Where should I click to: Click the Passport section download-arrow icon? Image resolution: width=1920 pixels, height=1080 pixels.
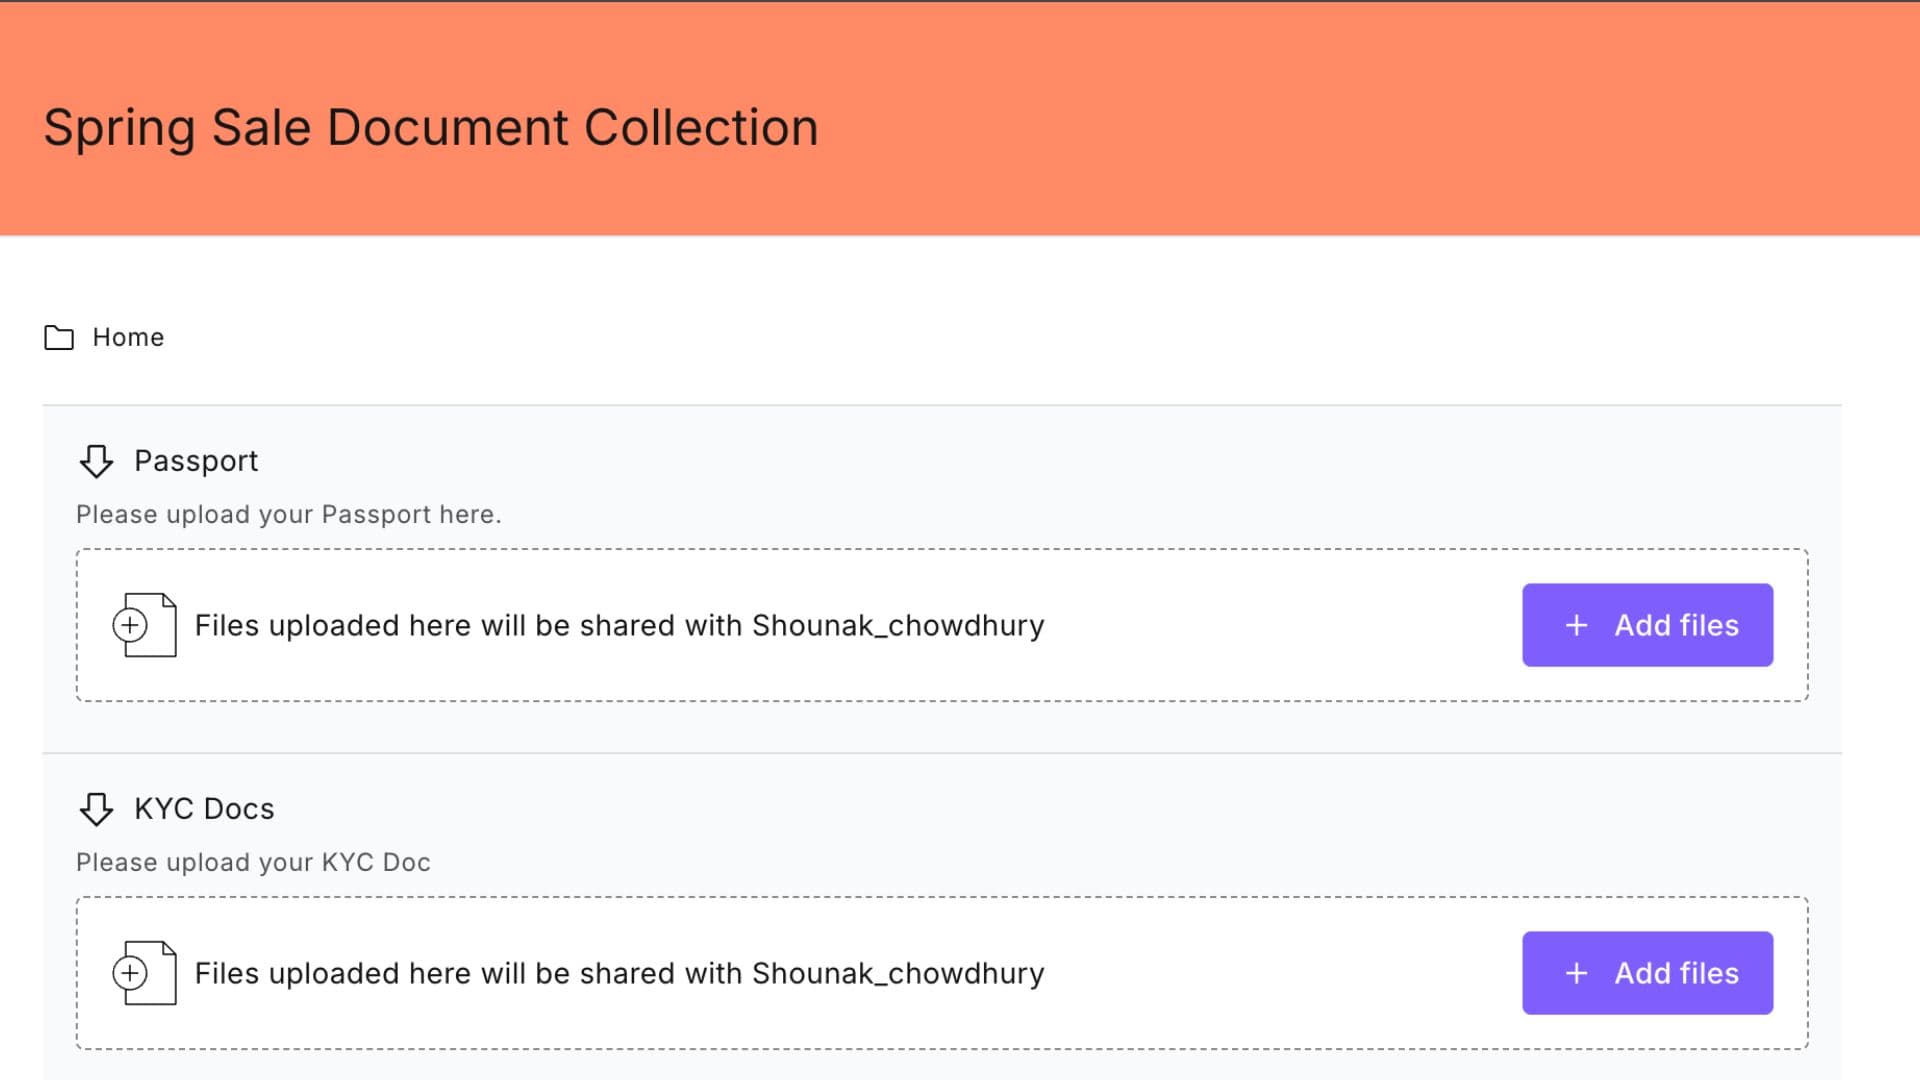pos(96,461)
